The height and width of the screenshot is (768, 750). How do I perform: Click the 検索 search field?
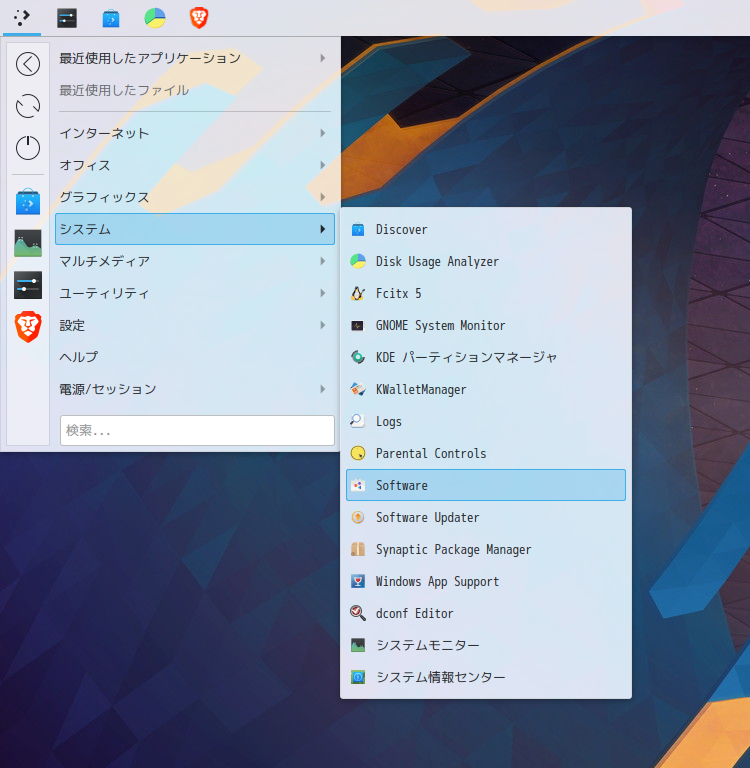197,431
